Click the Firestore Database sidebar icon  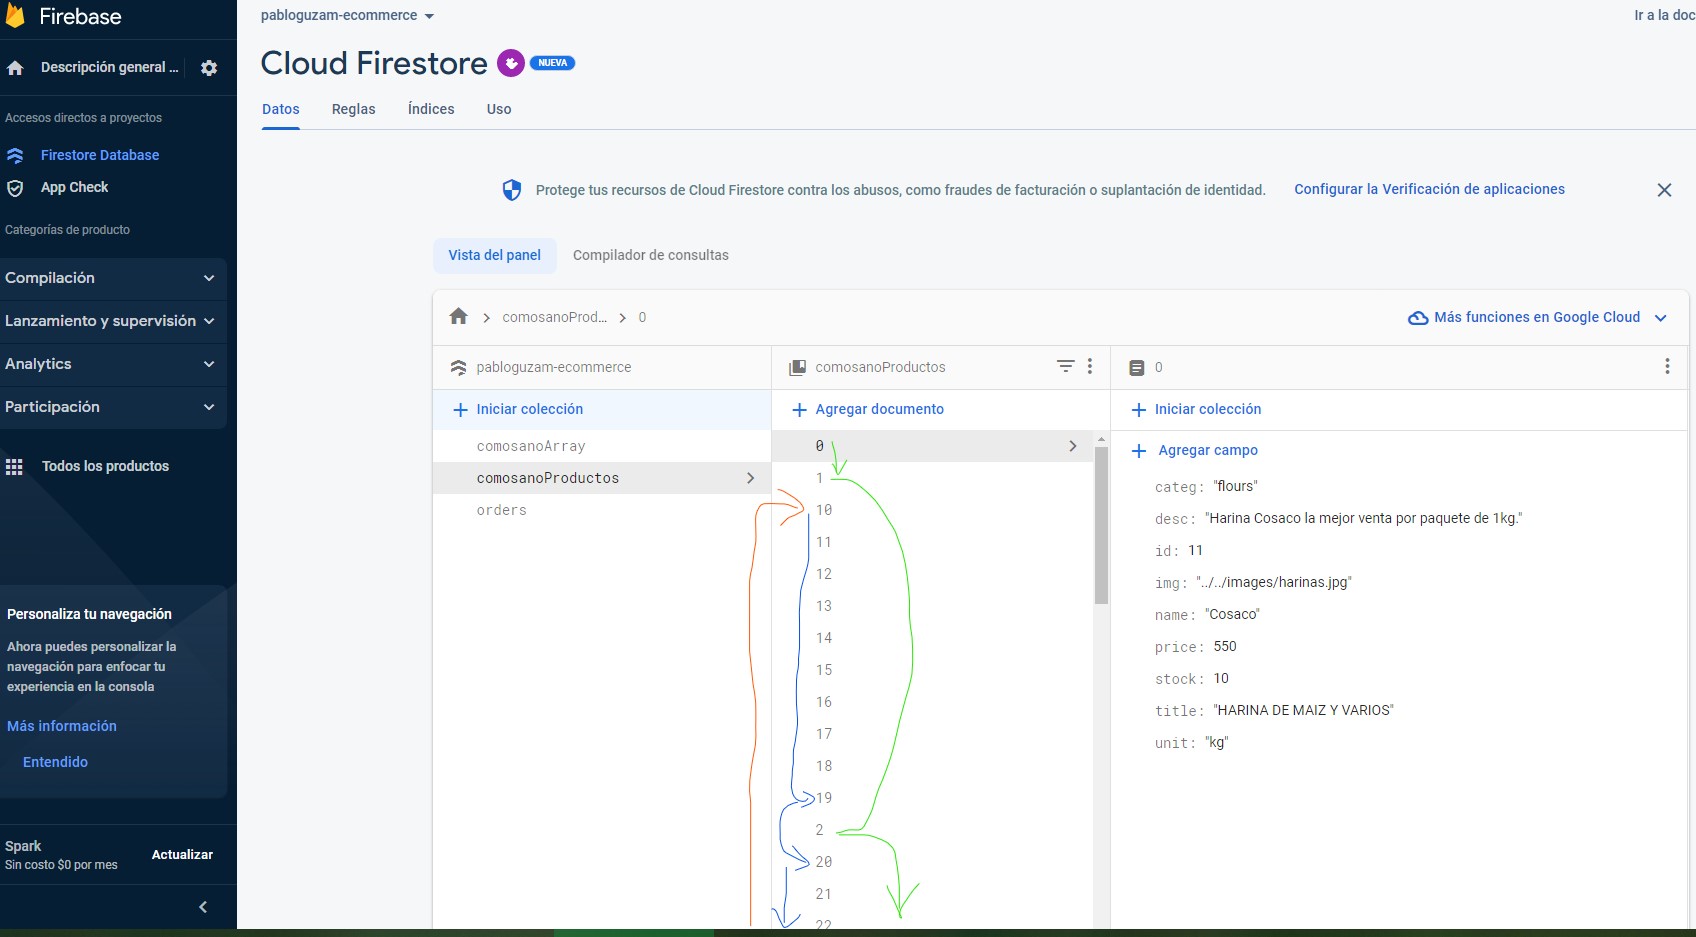pyautogui.click(x=15, y=155)
